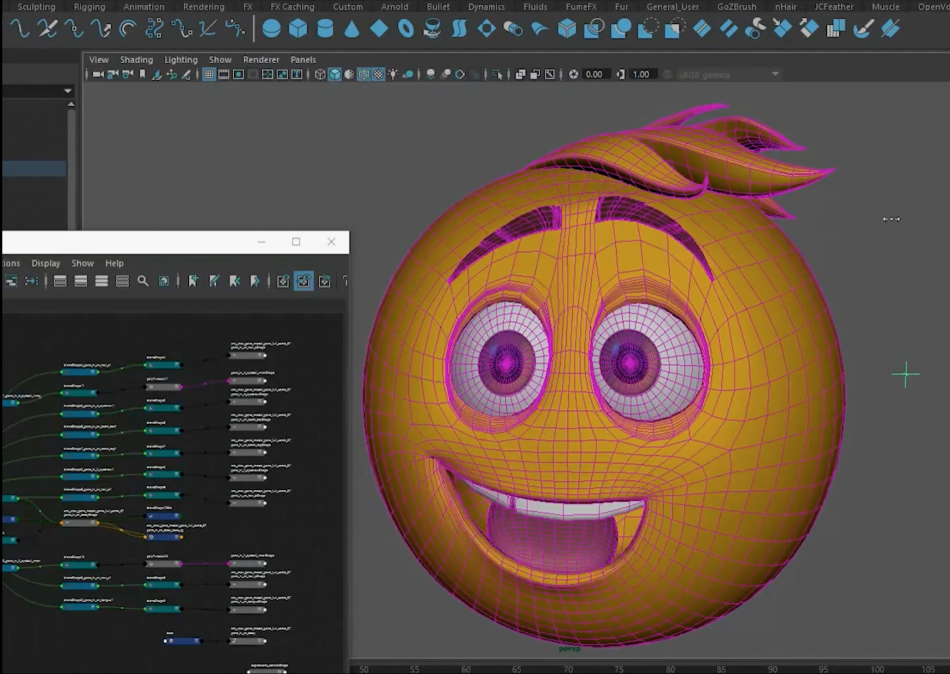This screenshot has width=950, height=674.
Task: Toggle isolate select in viewport toolbar
Action: point(497,75)
